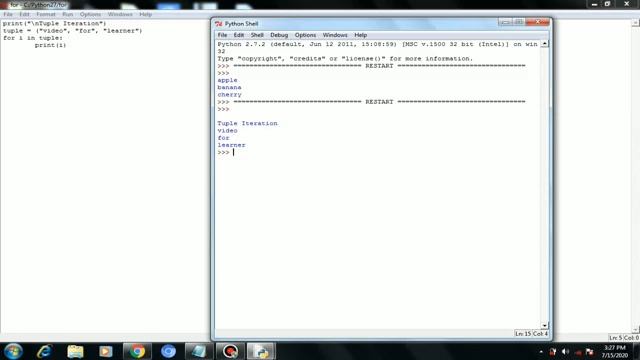Screen dimensions: 640x360
Task: Close the editor window
Action: [627, 4]
